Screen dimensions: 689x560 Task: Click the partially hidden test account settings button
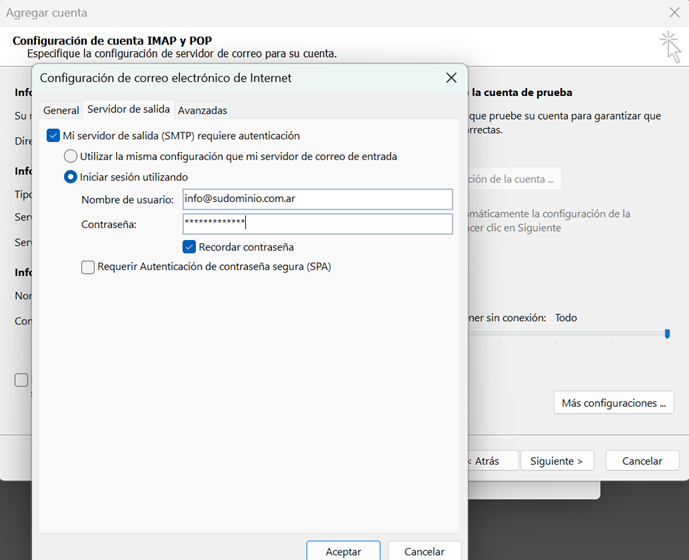514,180
